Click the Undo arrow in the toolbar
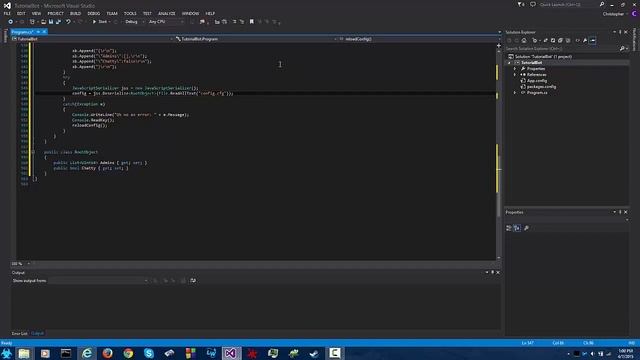 68,22
